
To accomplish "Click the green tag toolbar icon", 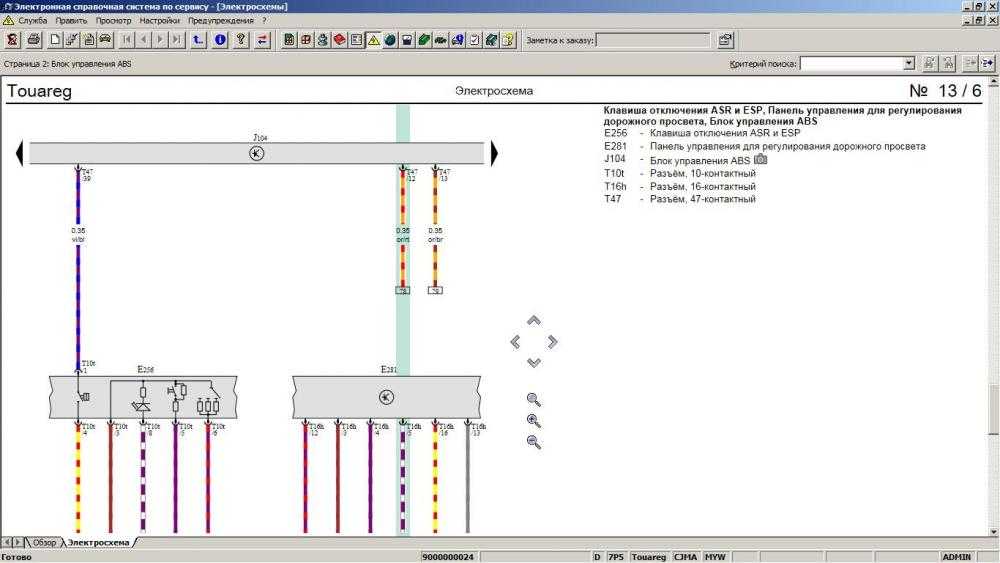I will [x=423, y=40].
